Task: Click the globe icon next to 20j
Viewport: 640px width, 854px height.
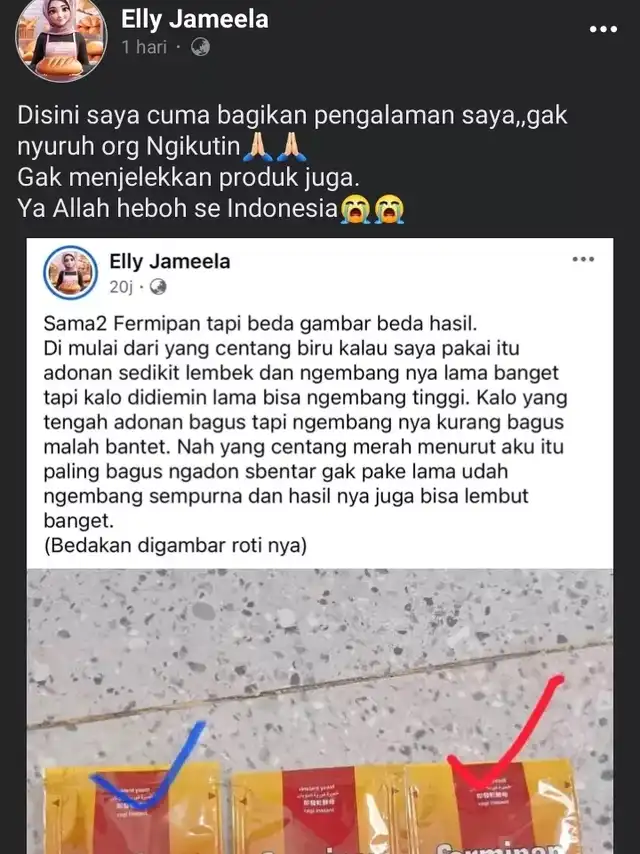Action: coord(158,286)
